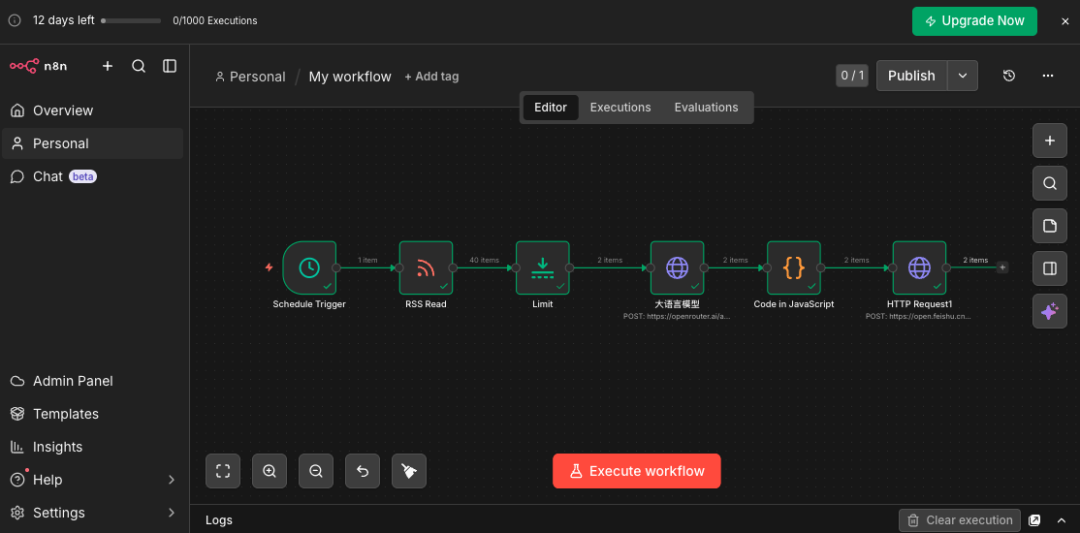This screenshot has width=1080, height=533.
Task: Open Chat beta in sidebar
Action: point(92,176)
